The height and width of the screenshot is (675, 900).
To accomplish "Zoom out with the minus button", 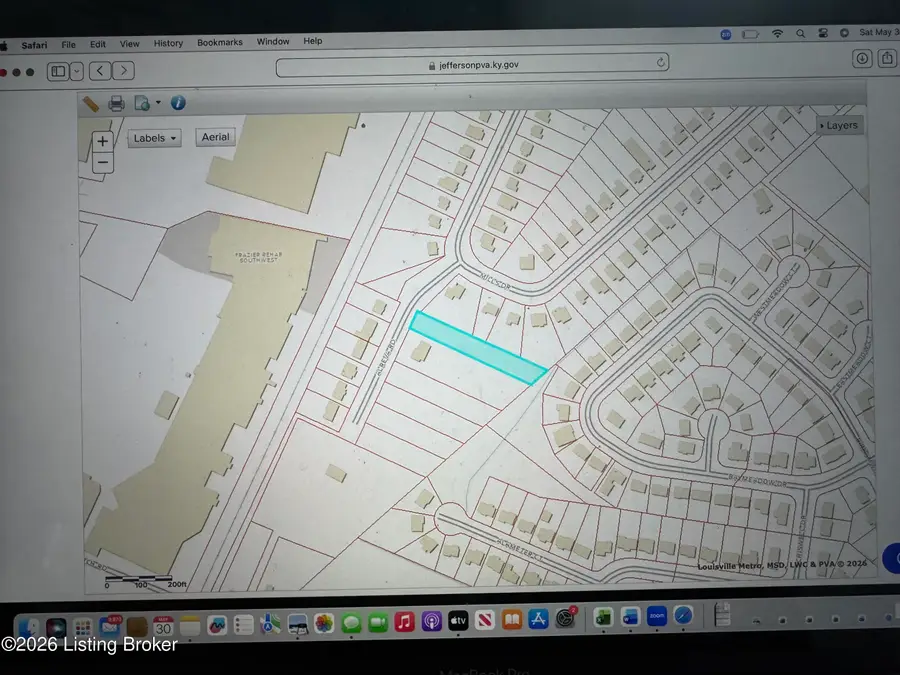I will [x=103, y=162].
